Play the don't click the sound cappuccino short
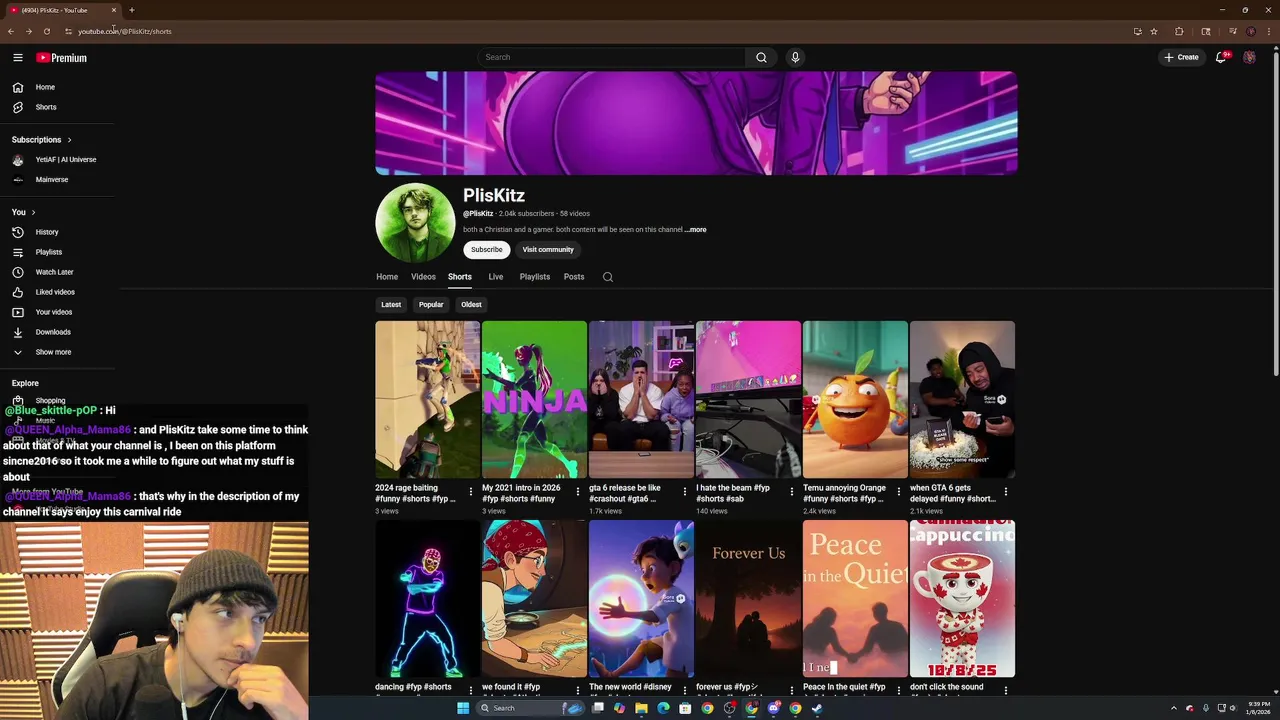Viewport: 1280px width, 720px height. point(962,598)
